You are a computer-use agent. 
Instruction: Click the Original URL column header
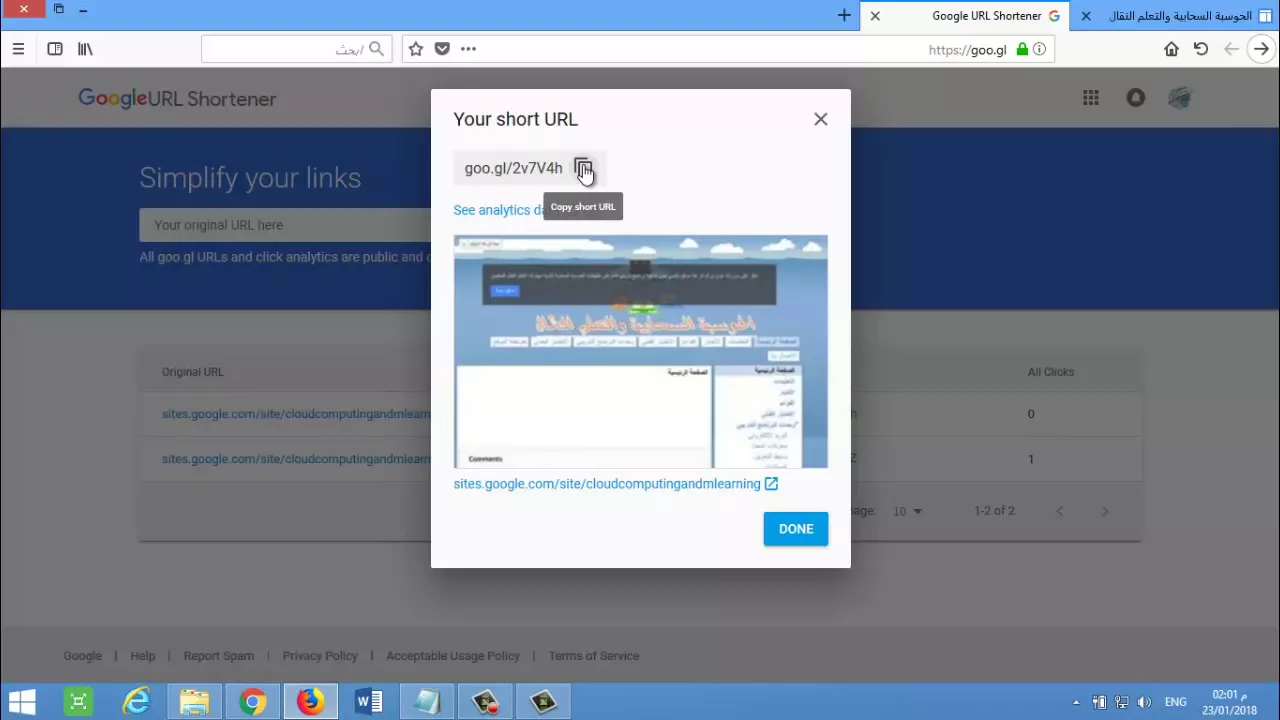(x=193, y=372)
